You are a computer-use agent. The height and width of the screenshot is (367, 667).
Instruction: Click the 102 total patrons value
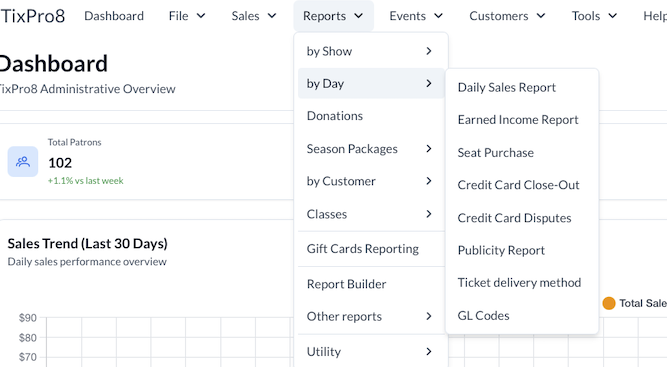60,163
